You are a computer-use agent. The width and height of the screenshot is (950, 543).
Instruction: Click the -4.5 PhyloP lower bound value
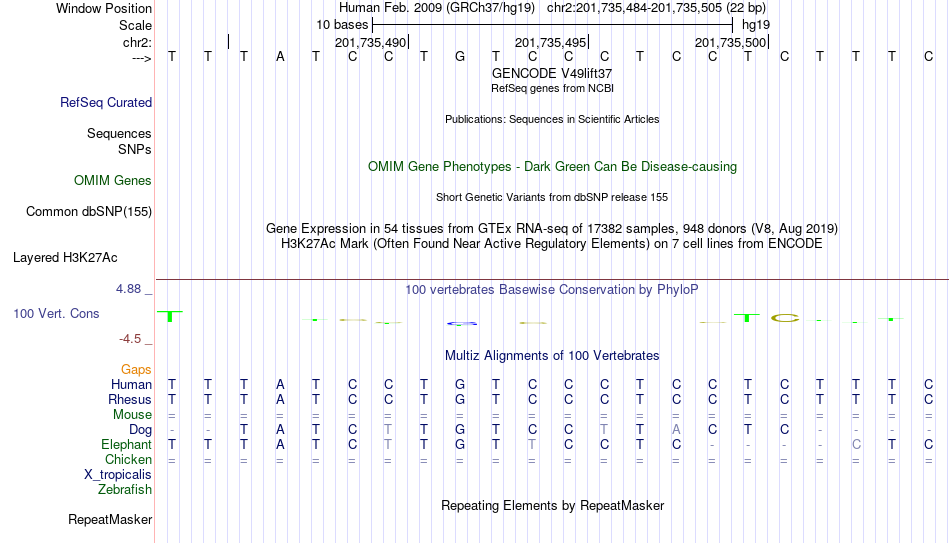tap(130, 339)
